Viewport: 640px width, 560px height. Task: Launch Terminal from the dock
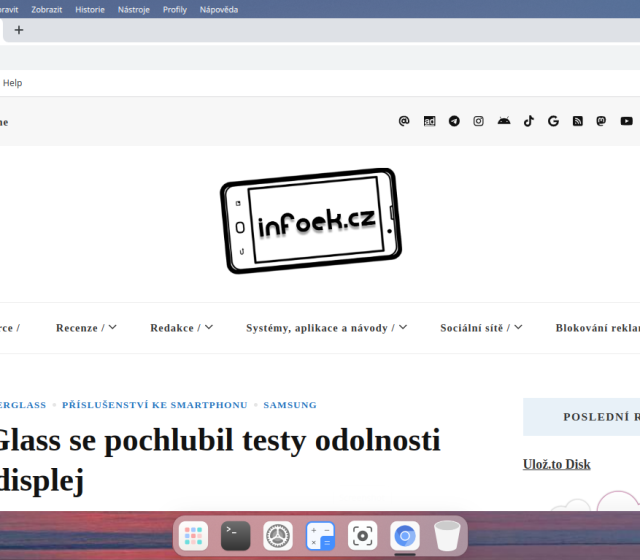pyautogui.click(x=235, y=536)
